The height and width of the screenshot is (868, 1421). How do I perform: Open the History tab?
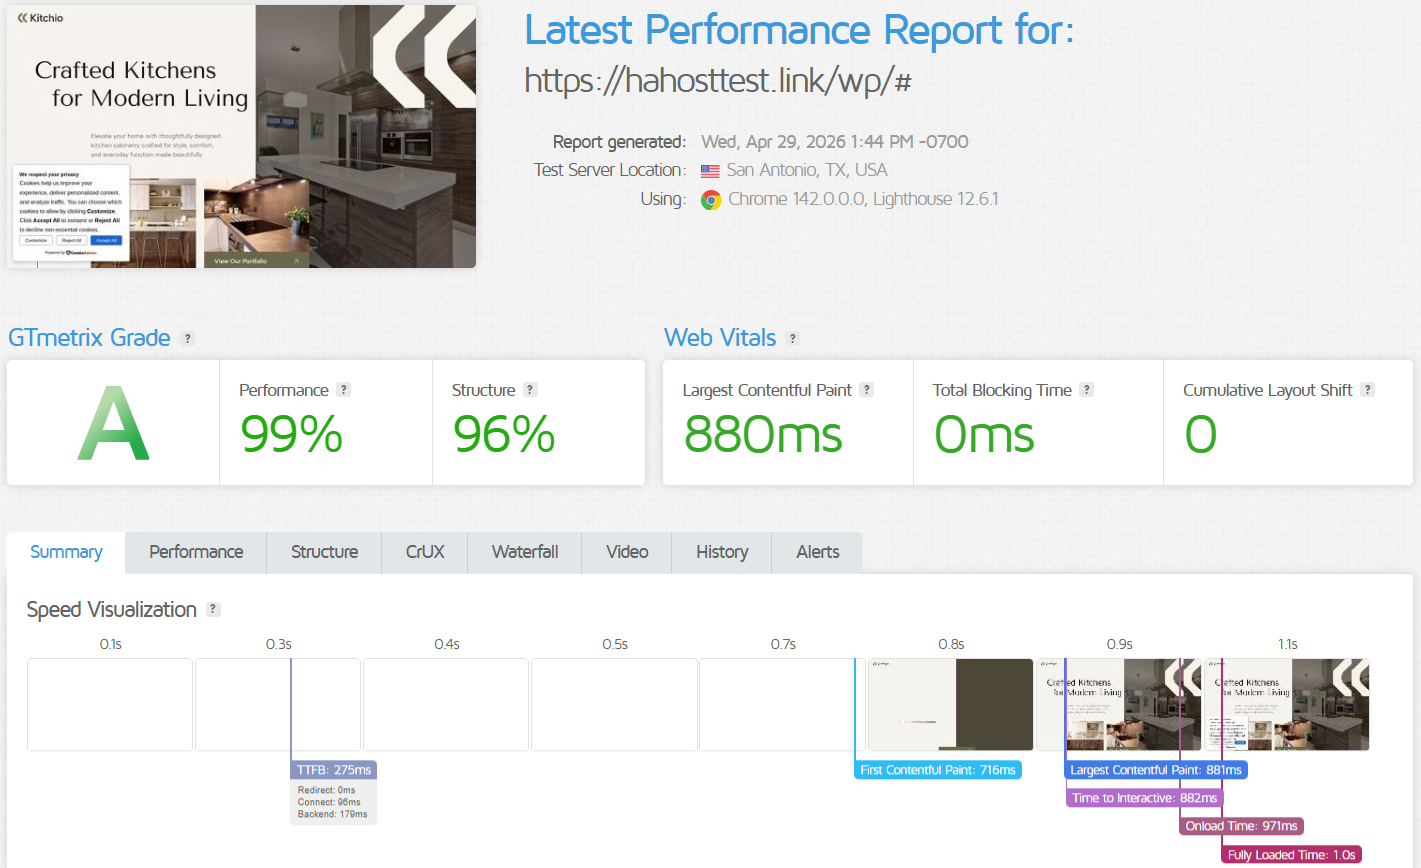(x=722, y=552)
